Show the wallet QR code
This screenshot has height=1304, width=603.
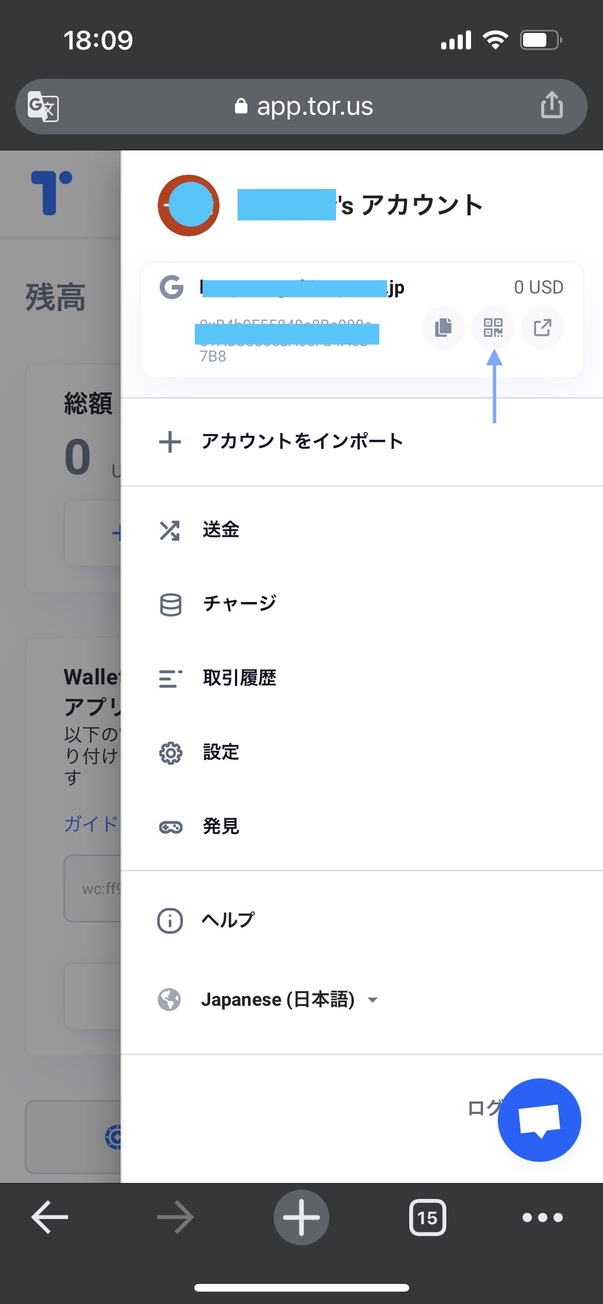pyautogui.click(x=493, y=328)
